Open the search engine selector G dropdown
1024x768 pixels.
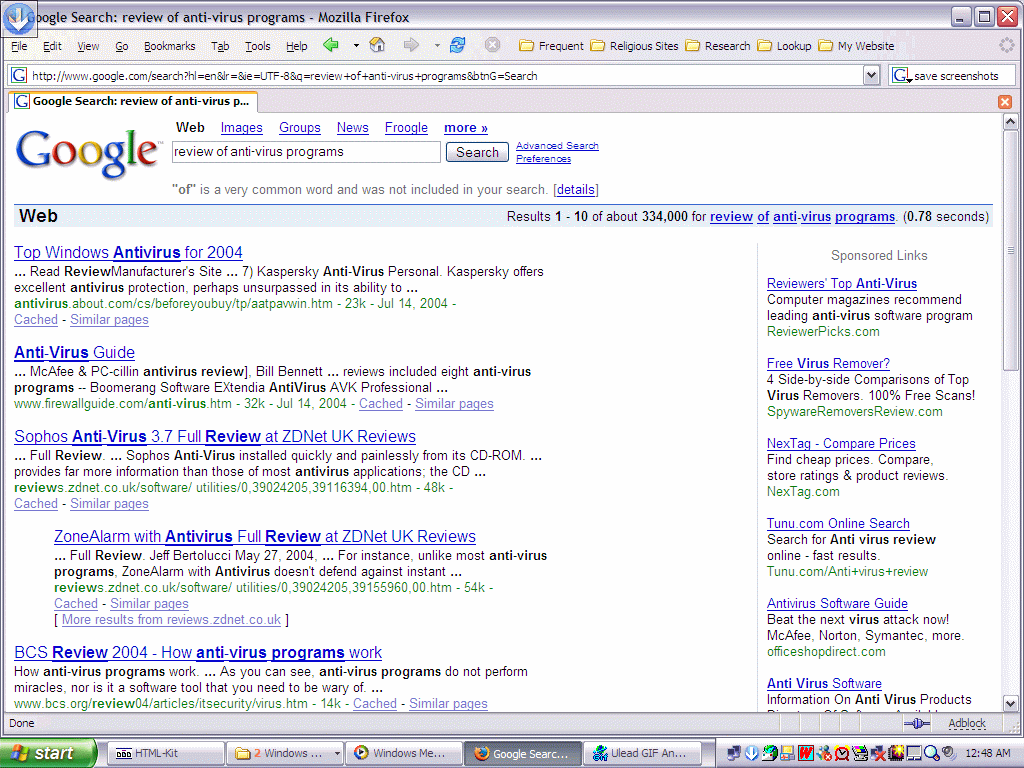901,76
